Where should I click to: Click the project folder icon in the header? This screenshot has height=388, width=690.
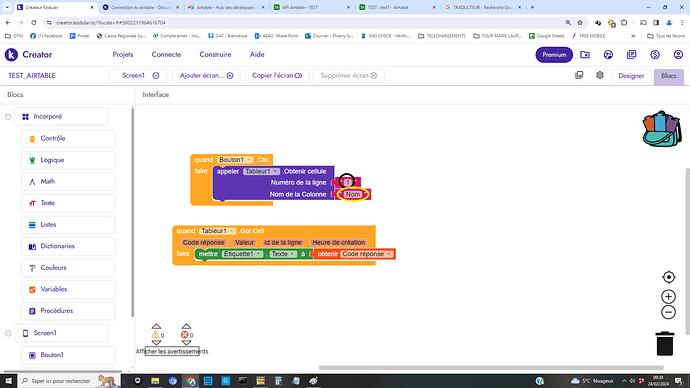pyautogui.click(x=585, y=55)
